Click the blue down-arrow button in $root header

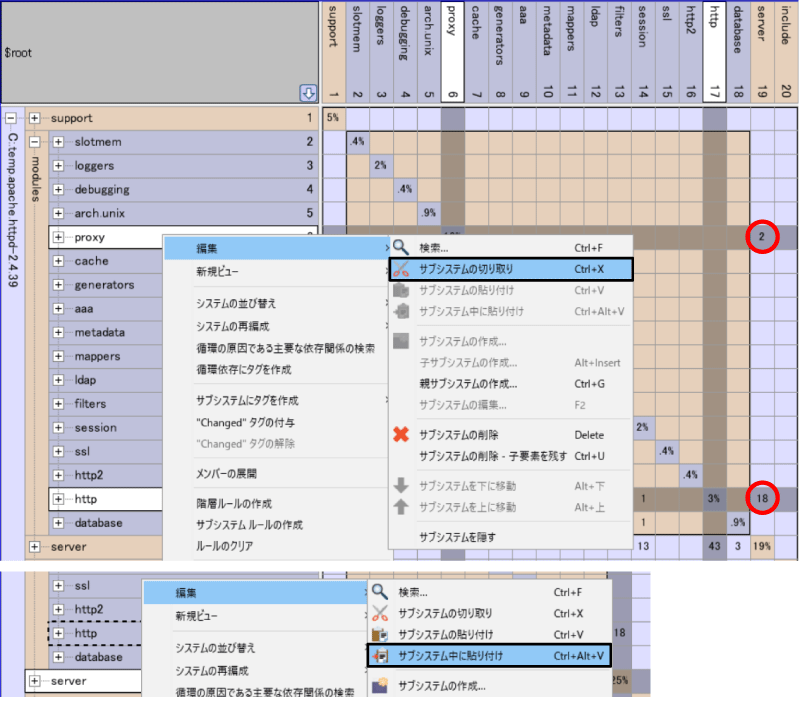(309, 94)
